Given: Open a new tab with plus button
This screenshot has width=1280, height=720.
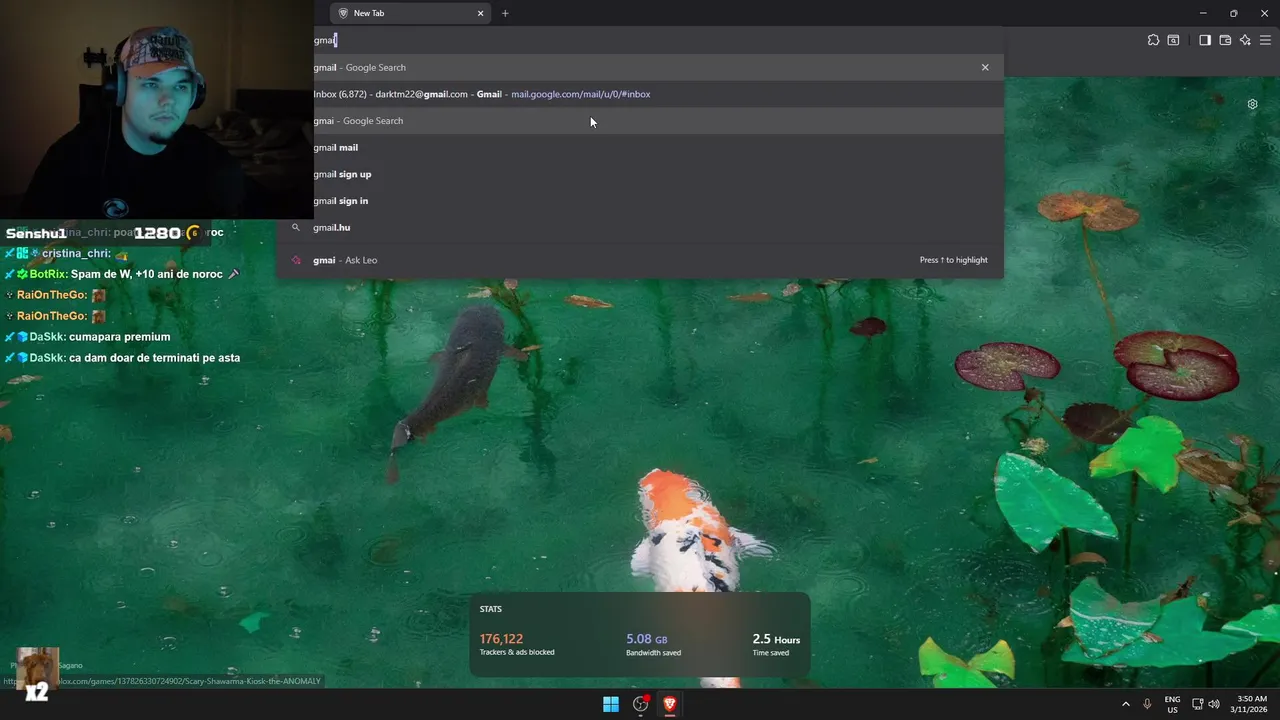Looking at the screenshot, I should (505, 13).
